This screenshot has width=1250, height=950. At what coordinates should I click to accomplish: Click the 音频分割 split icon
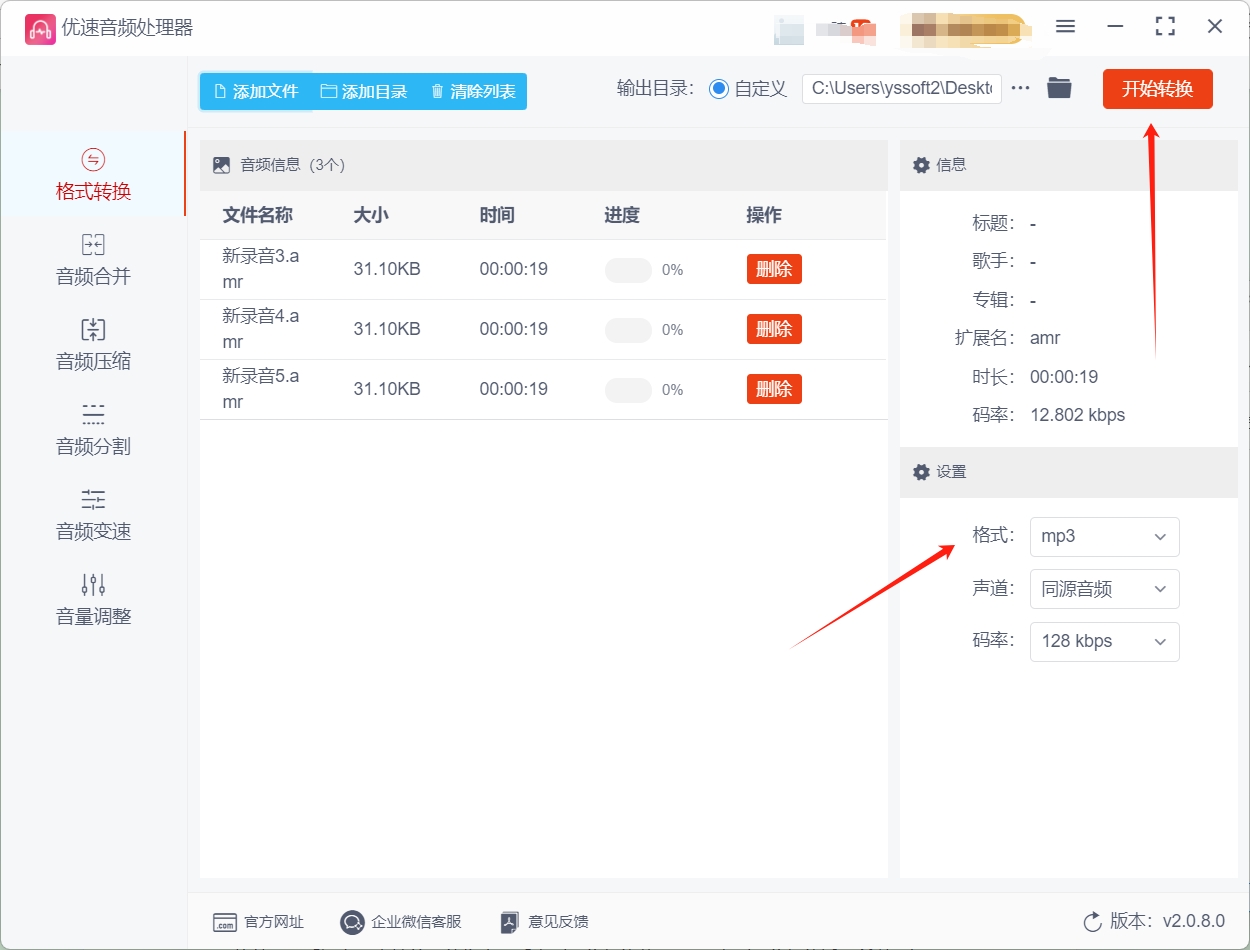[93, 414]
